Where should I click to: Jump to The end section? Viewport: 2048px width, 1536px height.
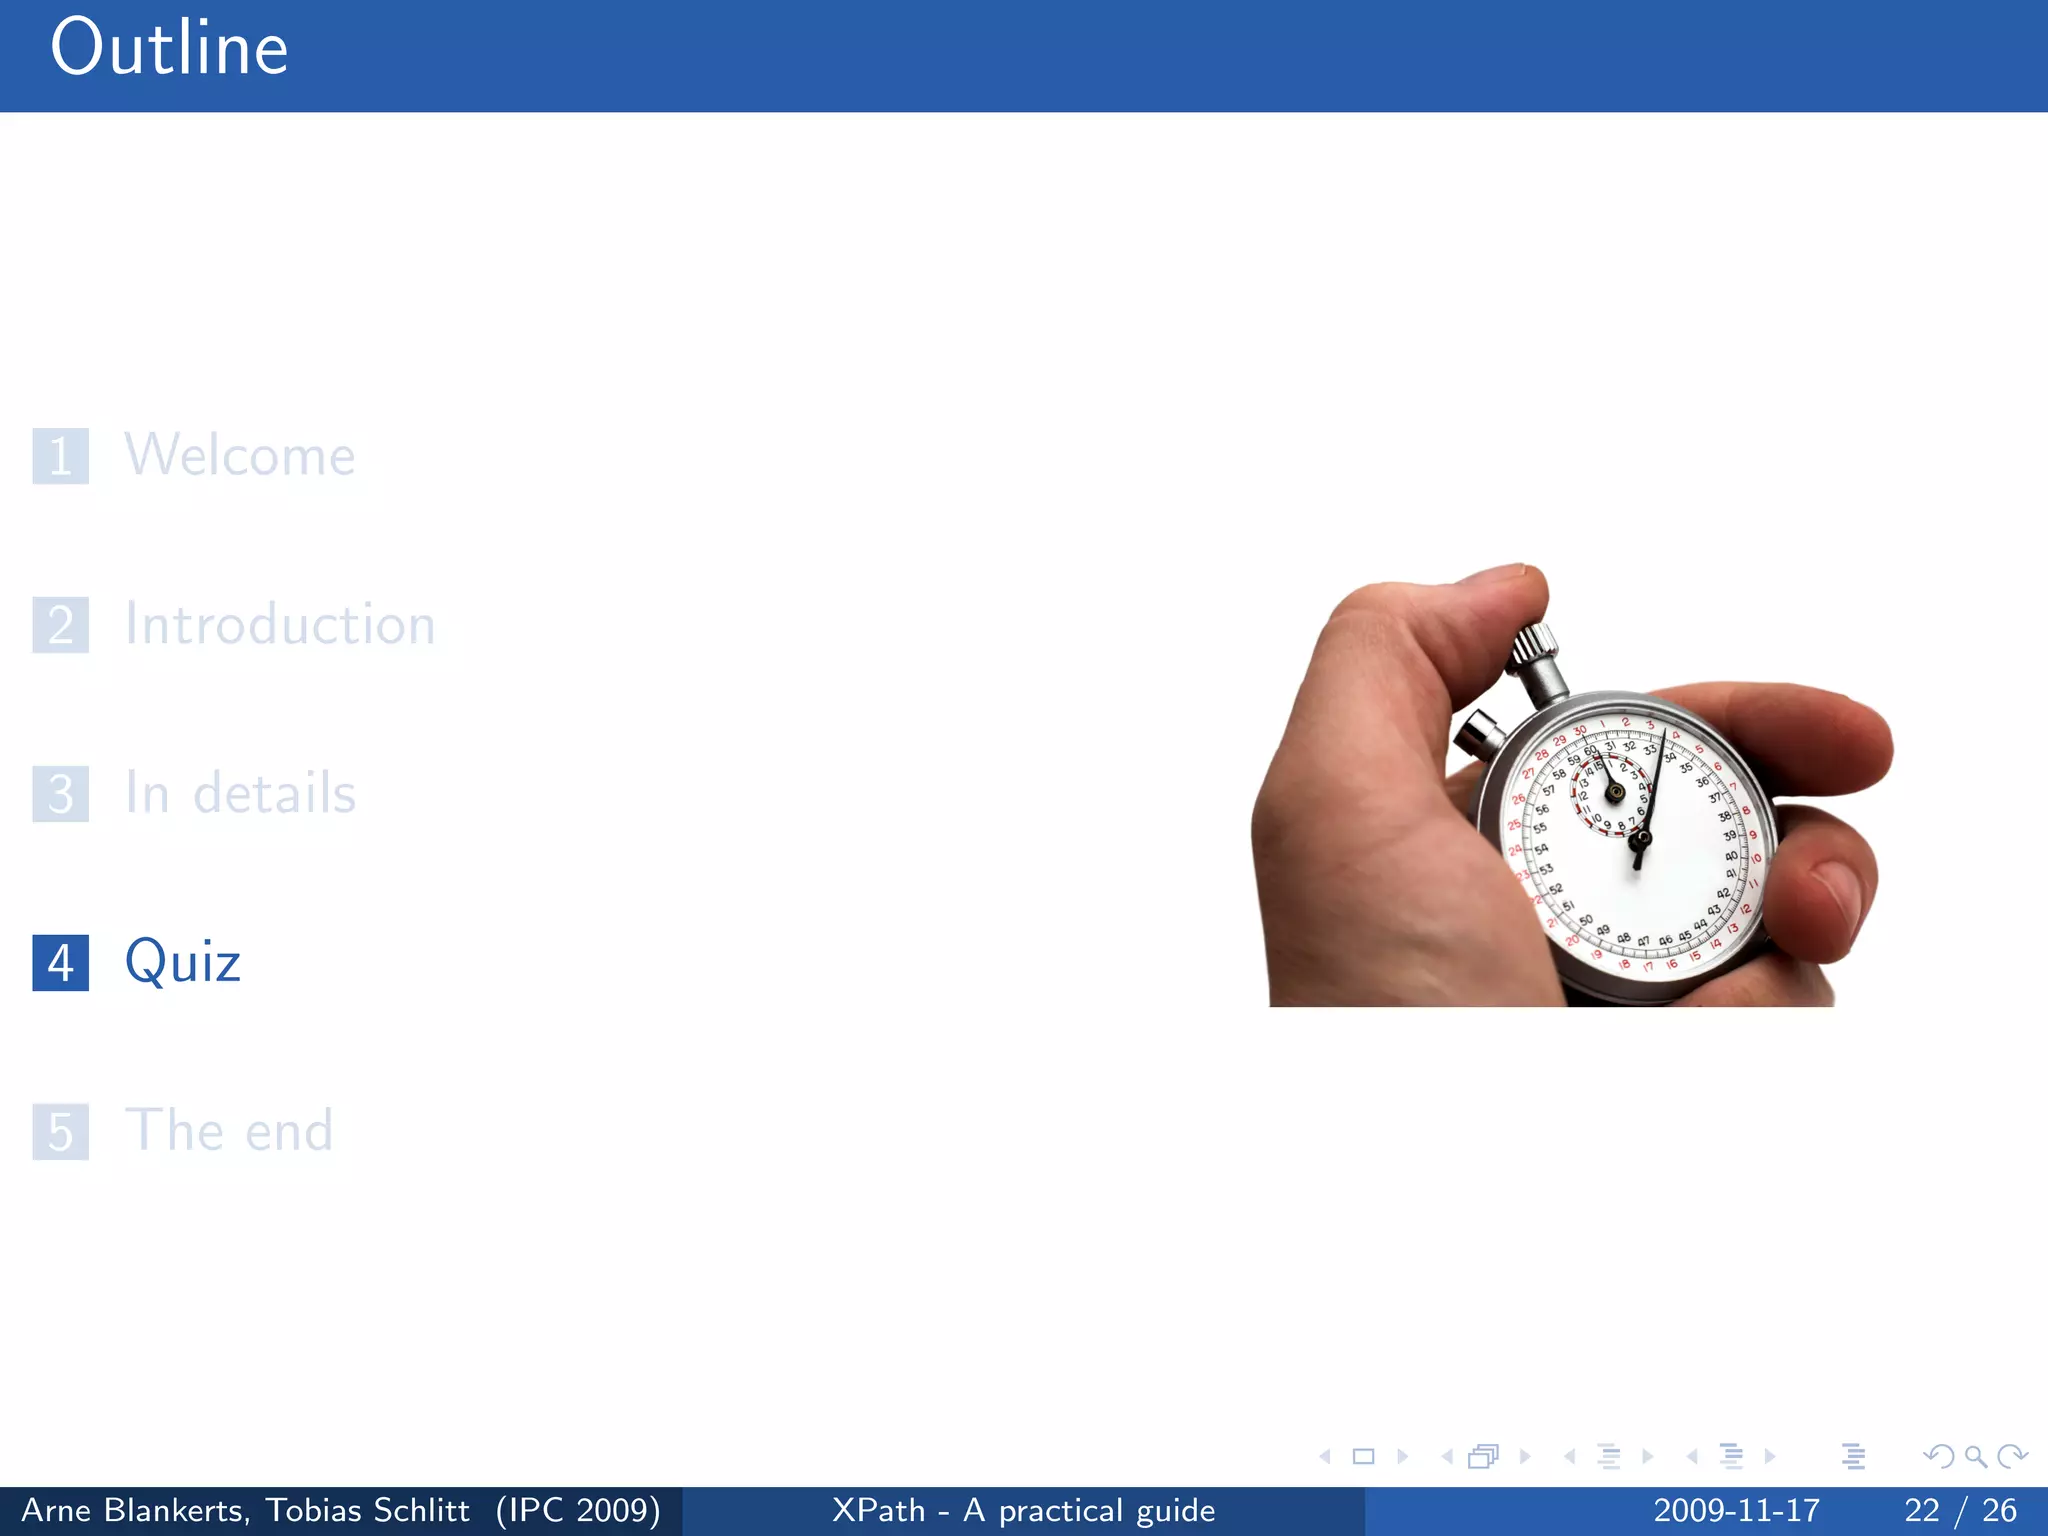(x=228, y=1131)
